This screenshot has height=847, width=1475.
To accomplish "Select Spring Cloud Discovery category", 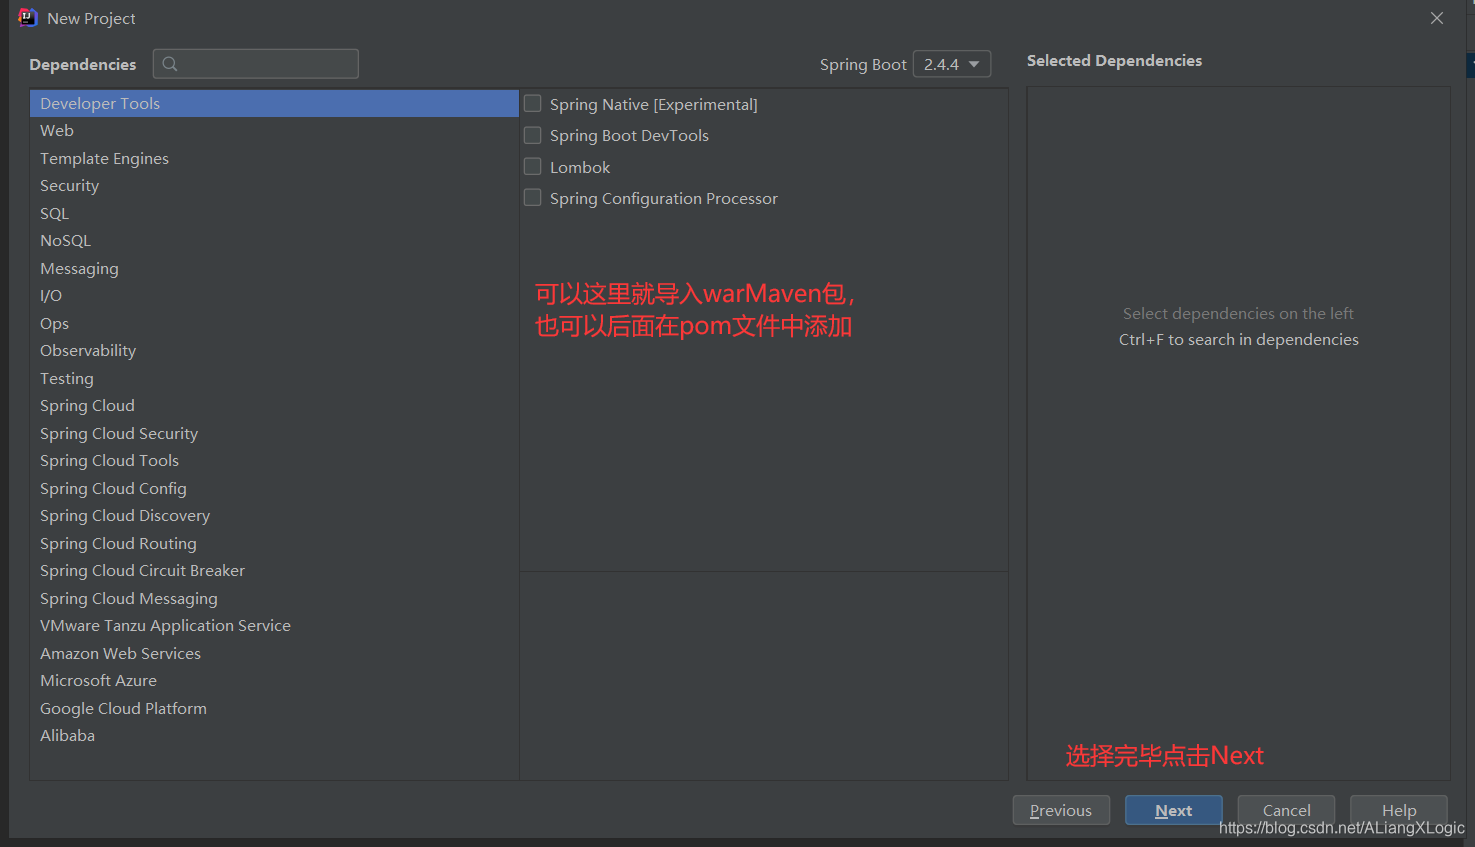I will coord(274,516).
